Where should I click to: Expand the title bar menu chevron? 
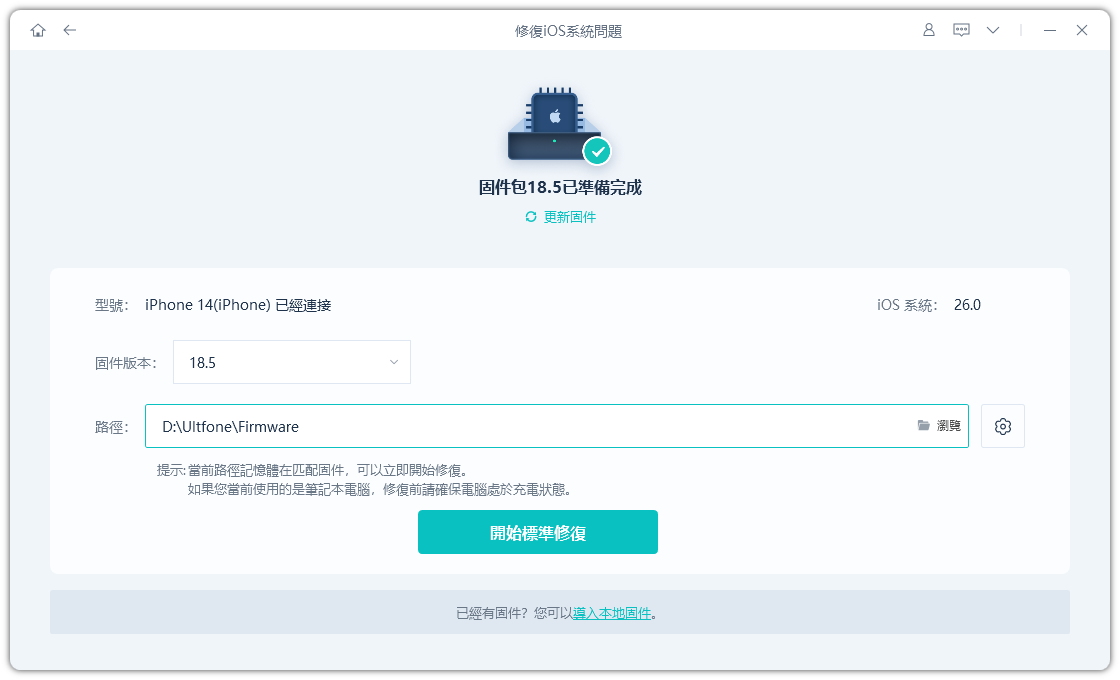[992, 30]
